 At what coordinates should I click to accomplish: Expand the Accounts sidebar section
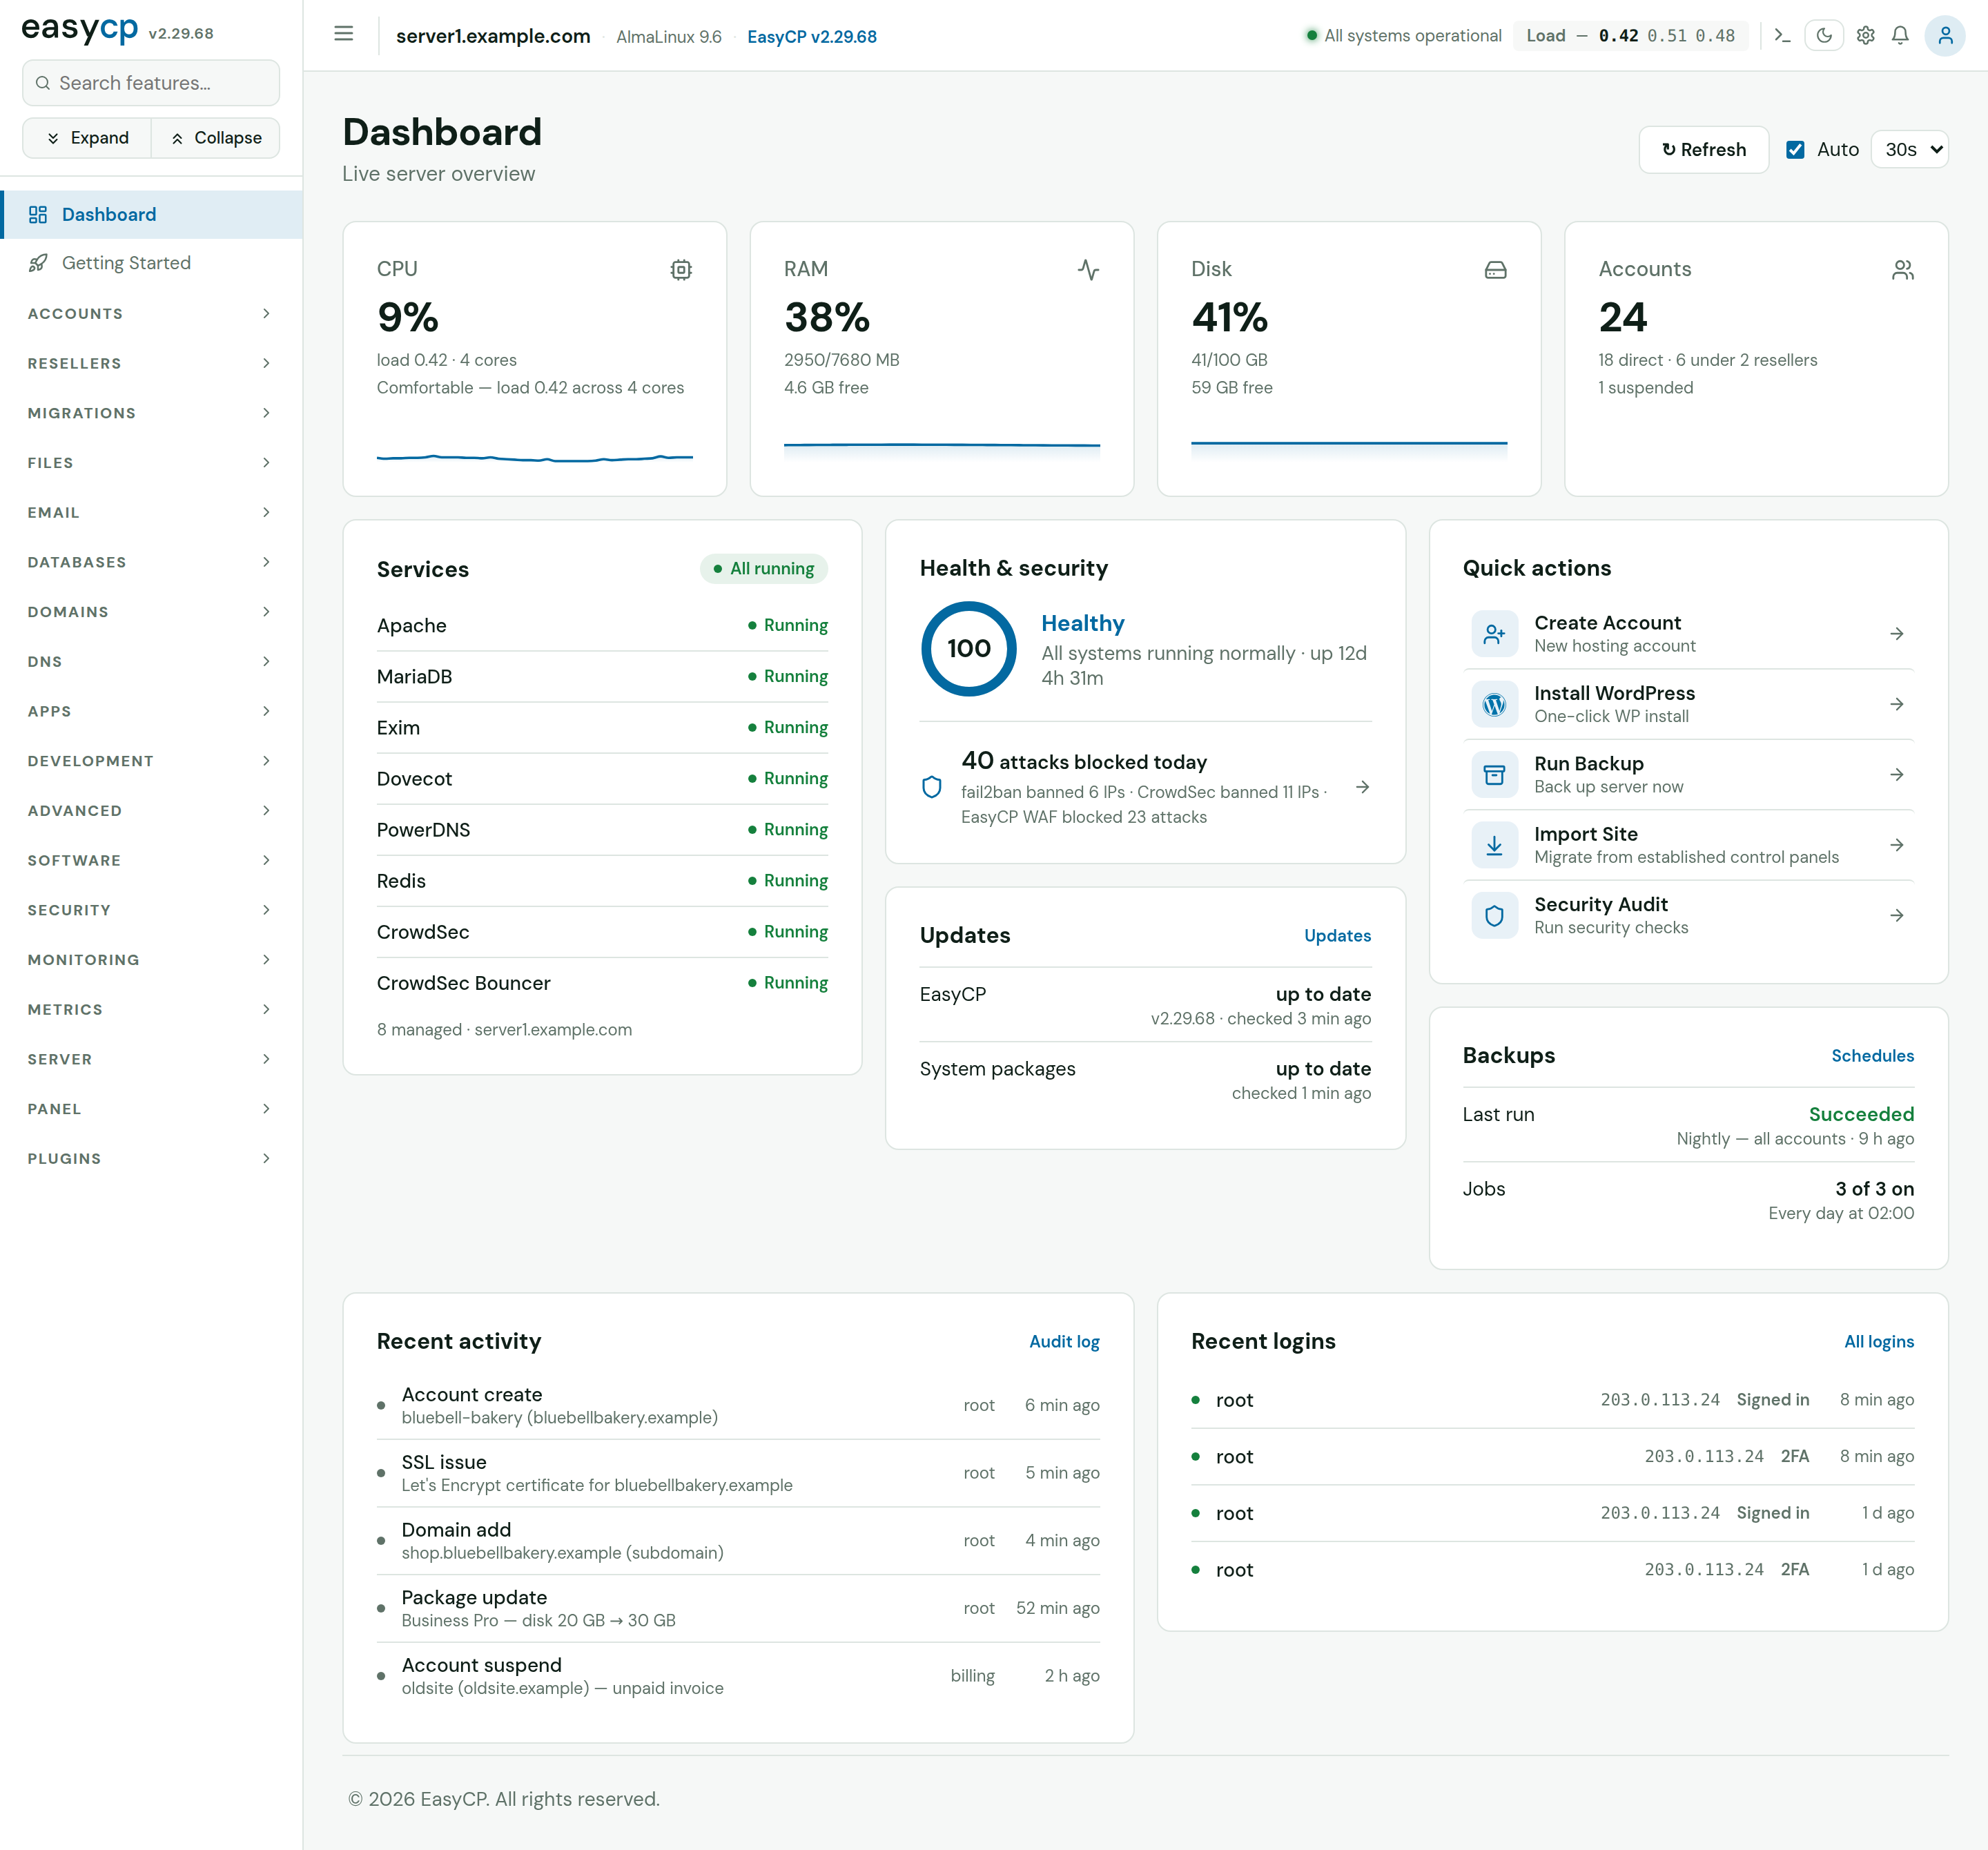click(x=151, y=314)
